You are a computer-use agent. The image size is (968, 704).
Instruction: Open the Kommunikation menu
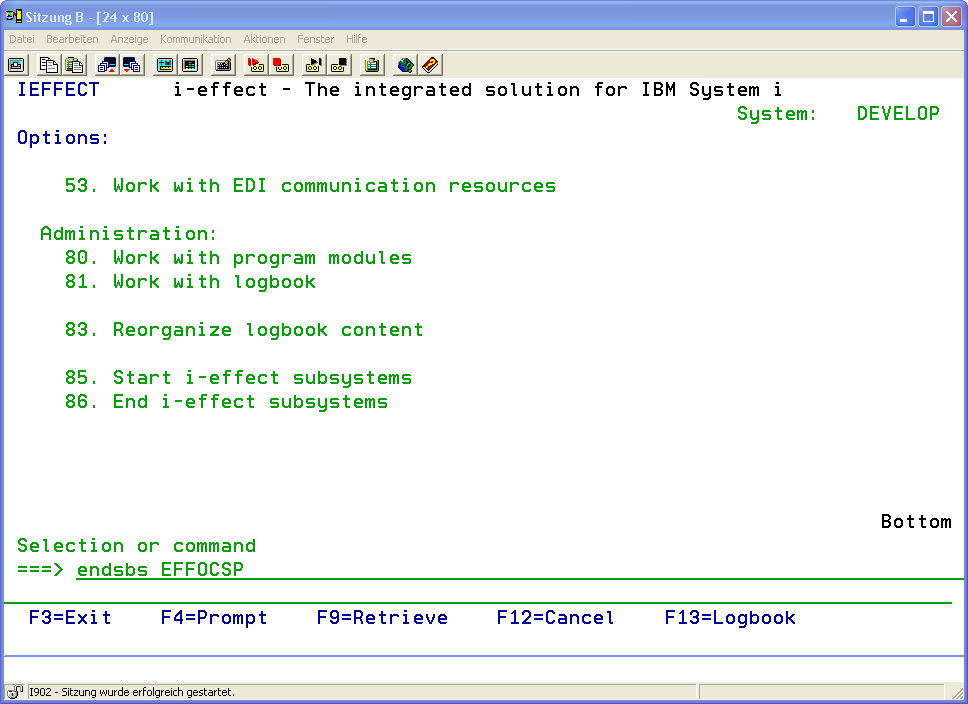point(195,39)
